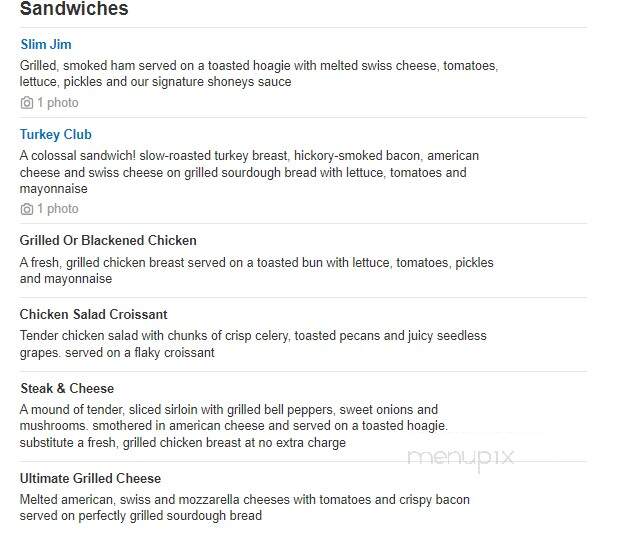Click the camera icon under Turkey Club
Viewport: 640px width, 540px height.
click(27, 209)
